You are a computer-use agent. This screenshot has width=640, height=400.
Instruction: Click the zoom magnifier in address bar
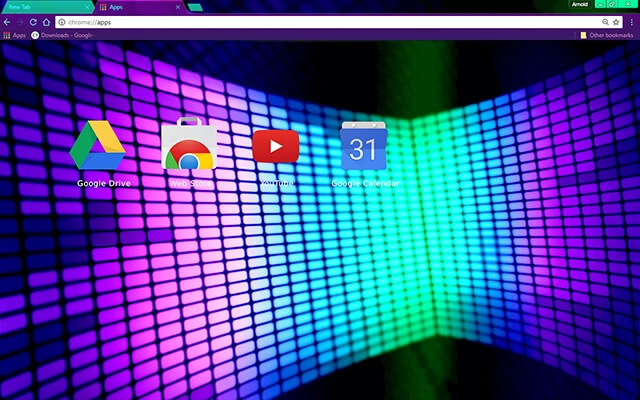[605, 22]
